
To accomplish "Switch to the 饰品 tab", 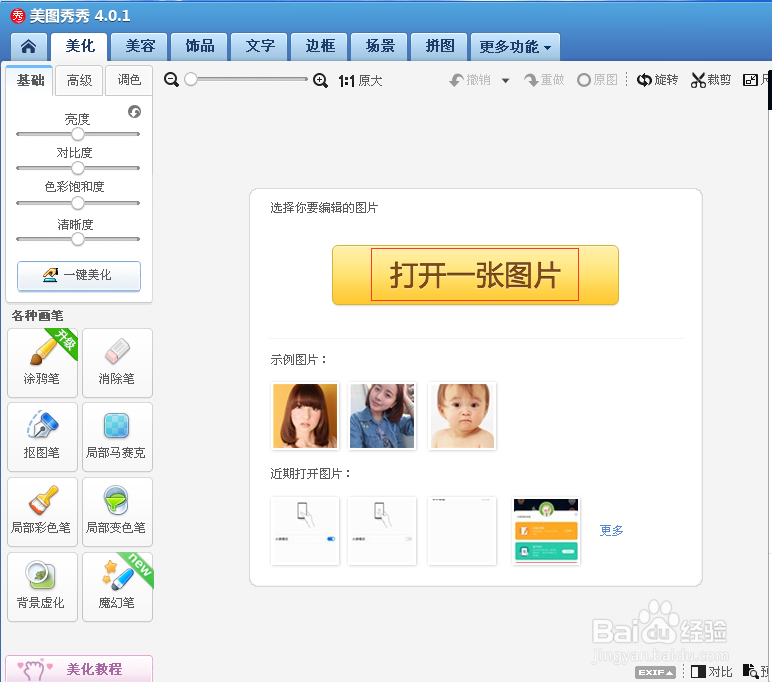I will [x=199, y=47].
